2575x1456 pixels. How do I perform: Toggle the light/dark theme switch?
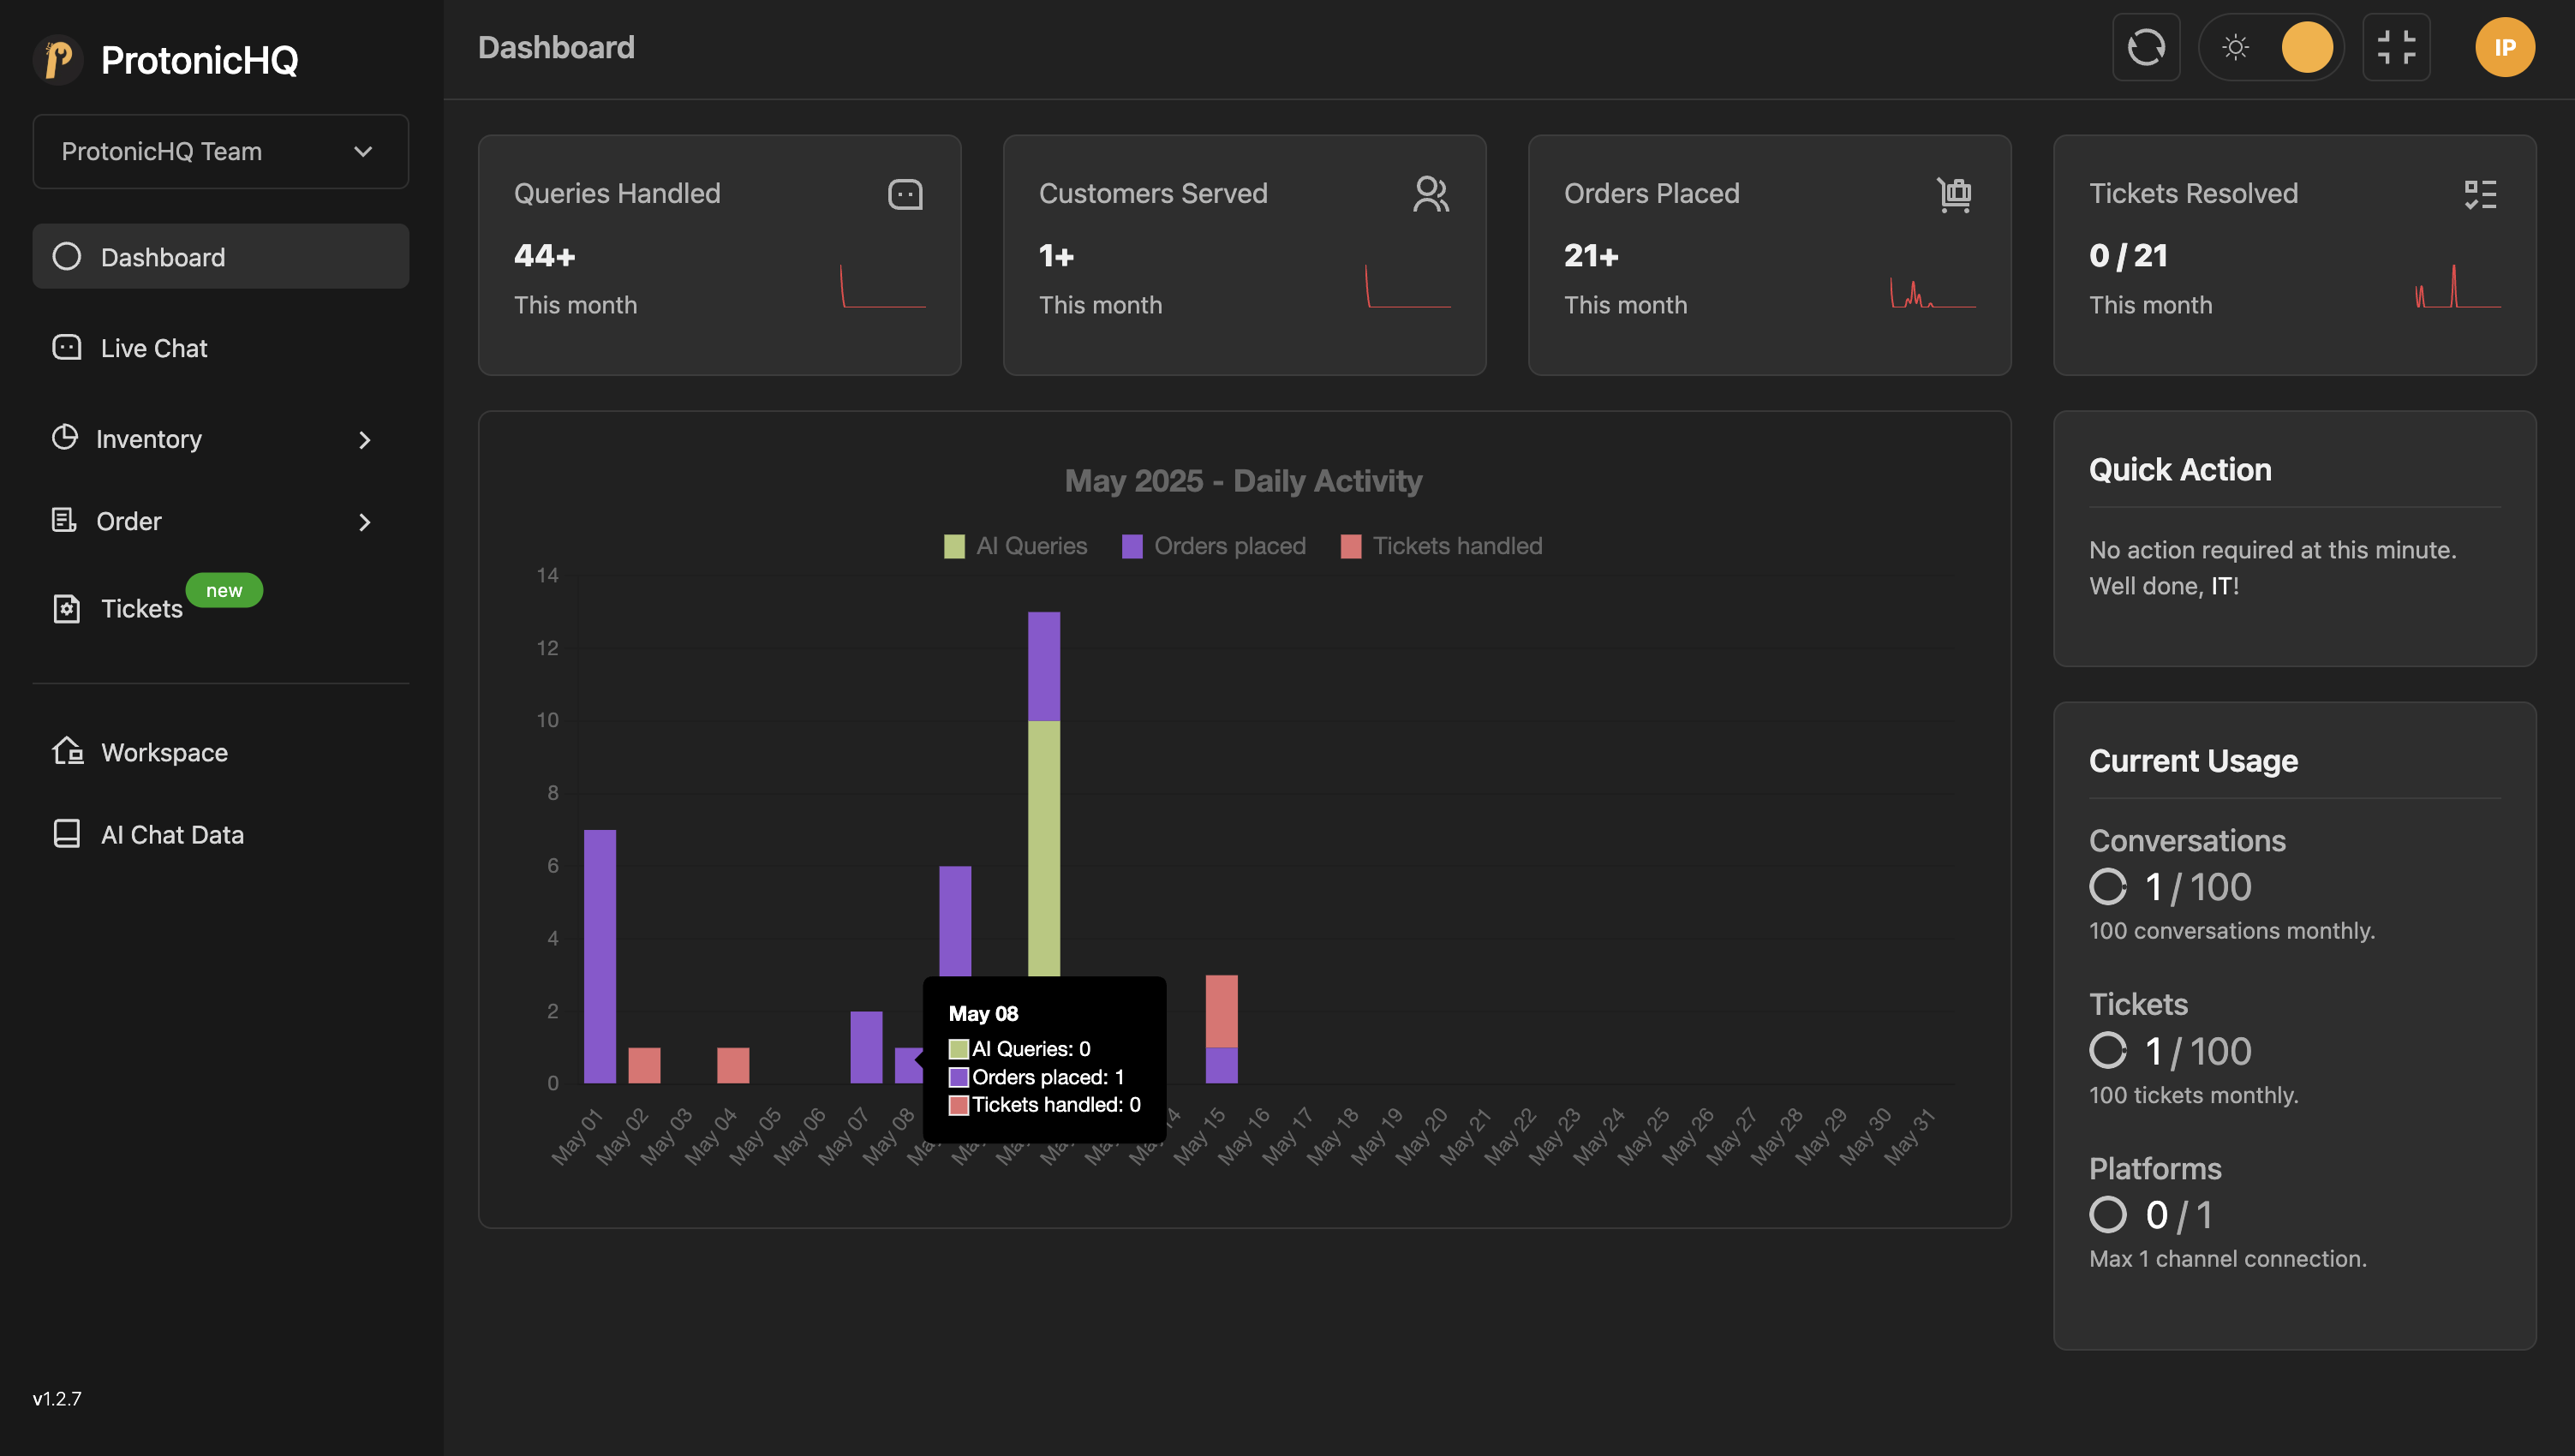pos(2271,47)
